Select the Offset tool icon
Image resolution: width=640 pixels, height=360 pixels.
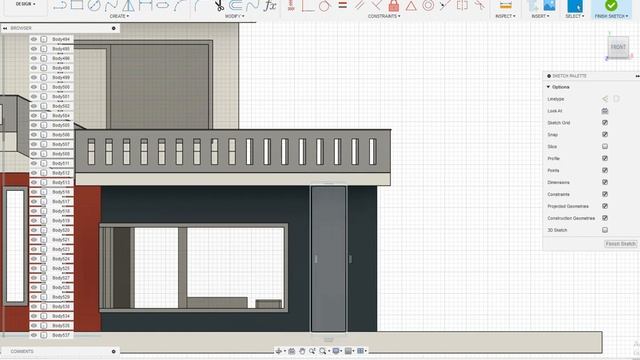(236, 5)
